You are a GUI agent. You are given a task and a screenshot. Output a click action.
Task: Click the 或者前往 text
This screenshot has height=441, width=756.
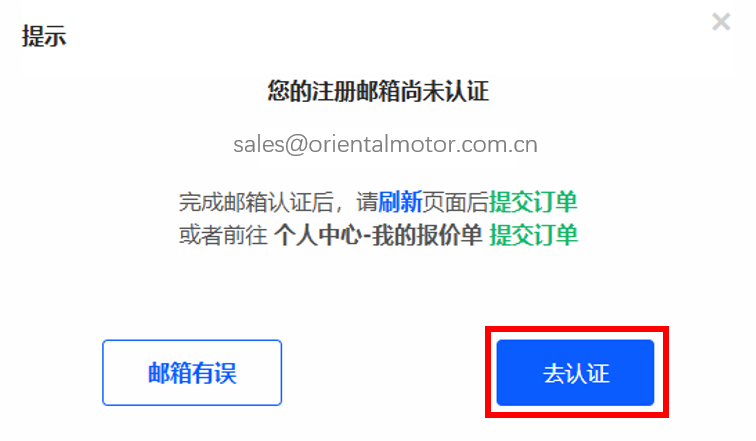coord(223,235)
